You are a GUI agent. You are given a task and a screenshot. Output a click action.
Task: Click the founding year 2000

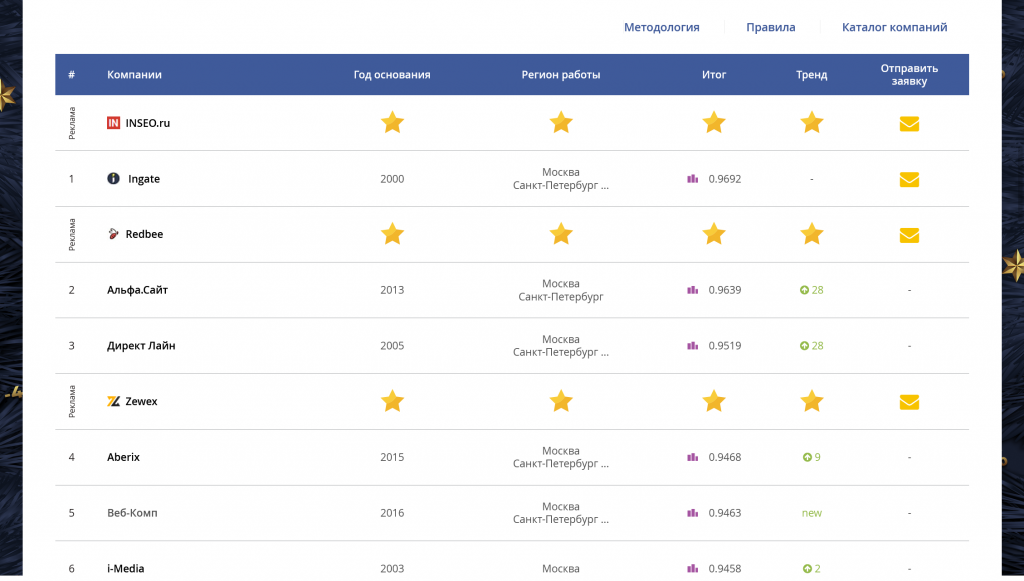pos(392,179)
